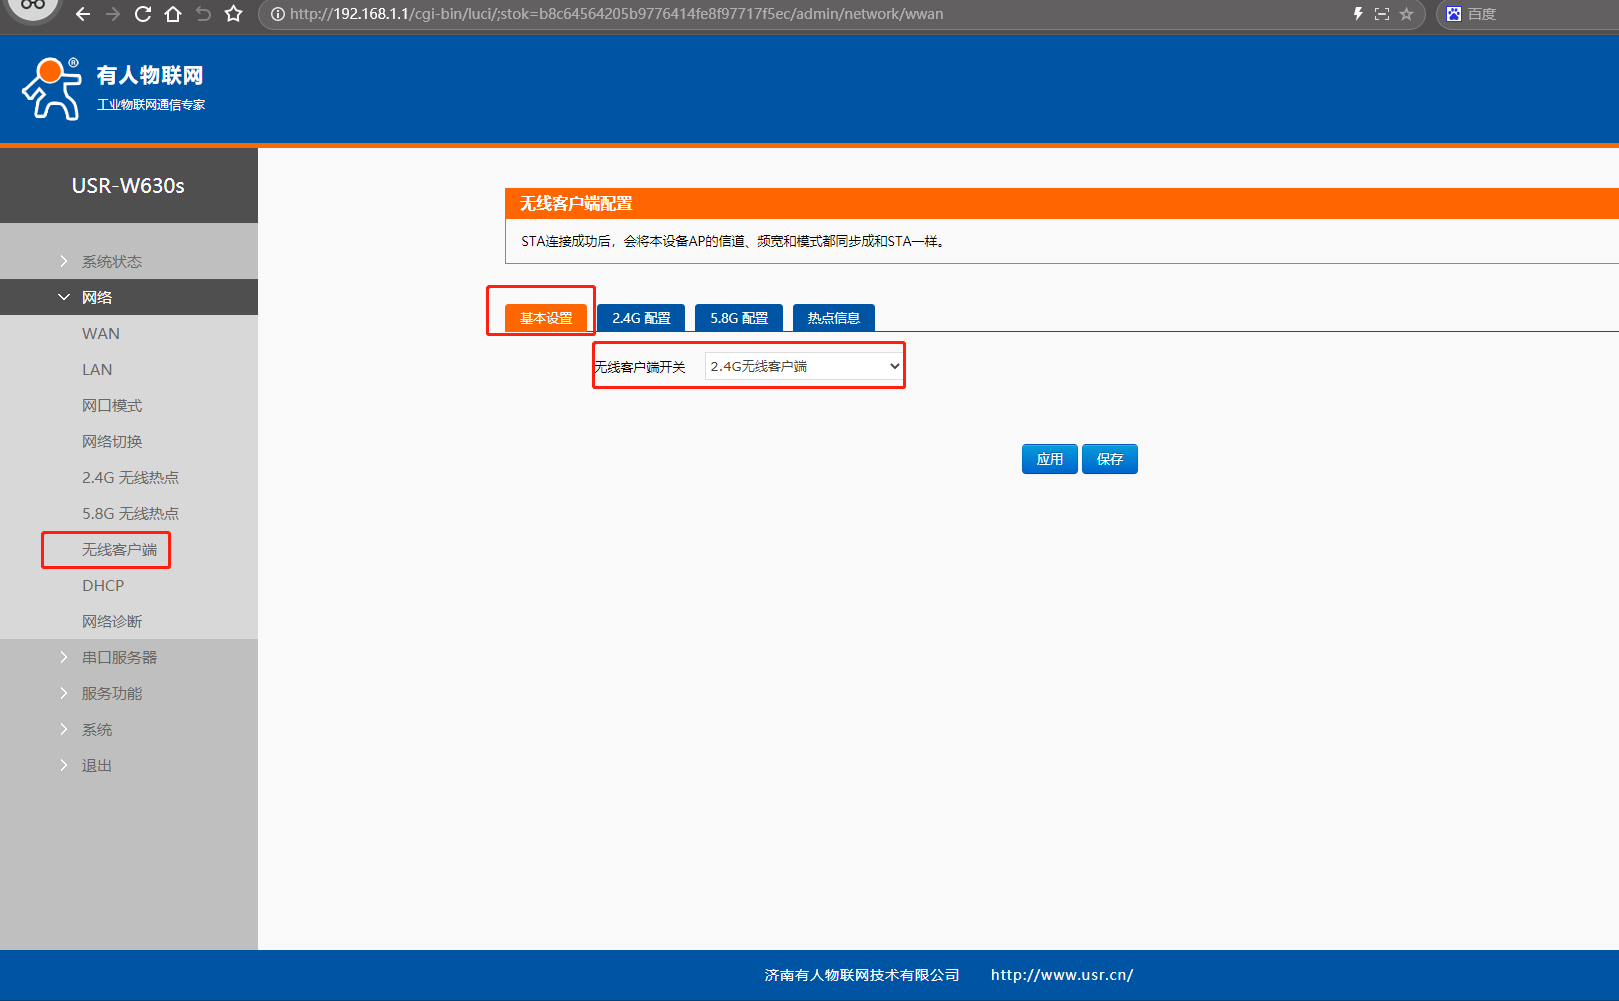Open the wireless client switch dropdown
Screen dimensions: 1619x1001
[x=804, y=366]
